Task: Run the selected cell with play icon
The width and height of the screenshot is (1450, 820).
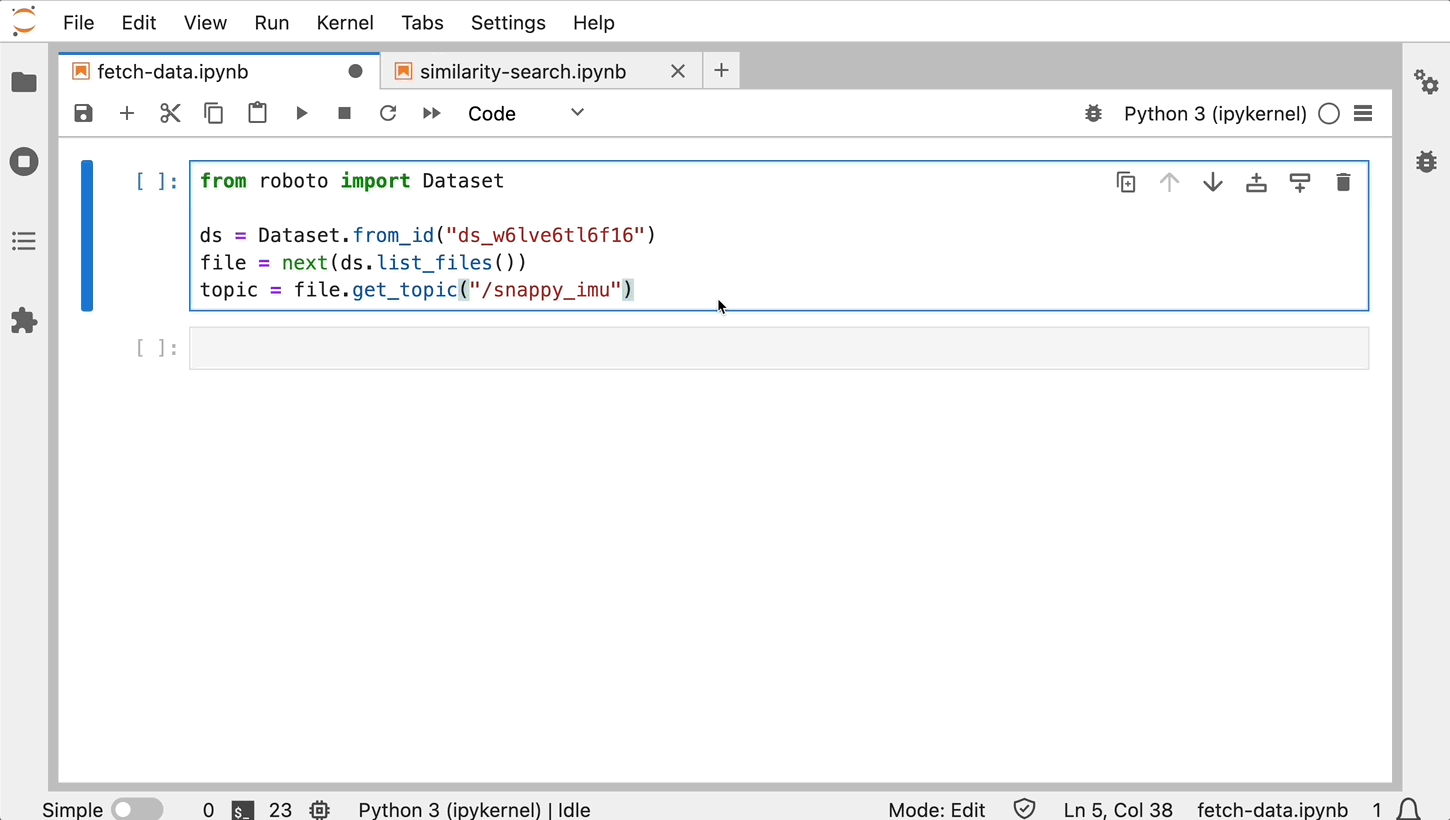Action: click(301, 113)
